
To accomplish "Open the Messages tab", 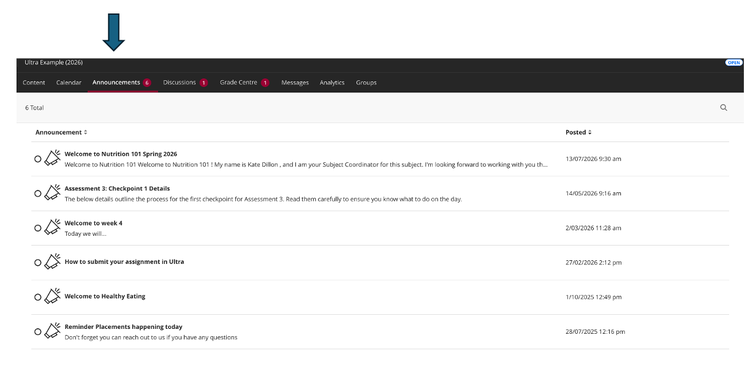I will (295, 82).
